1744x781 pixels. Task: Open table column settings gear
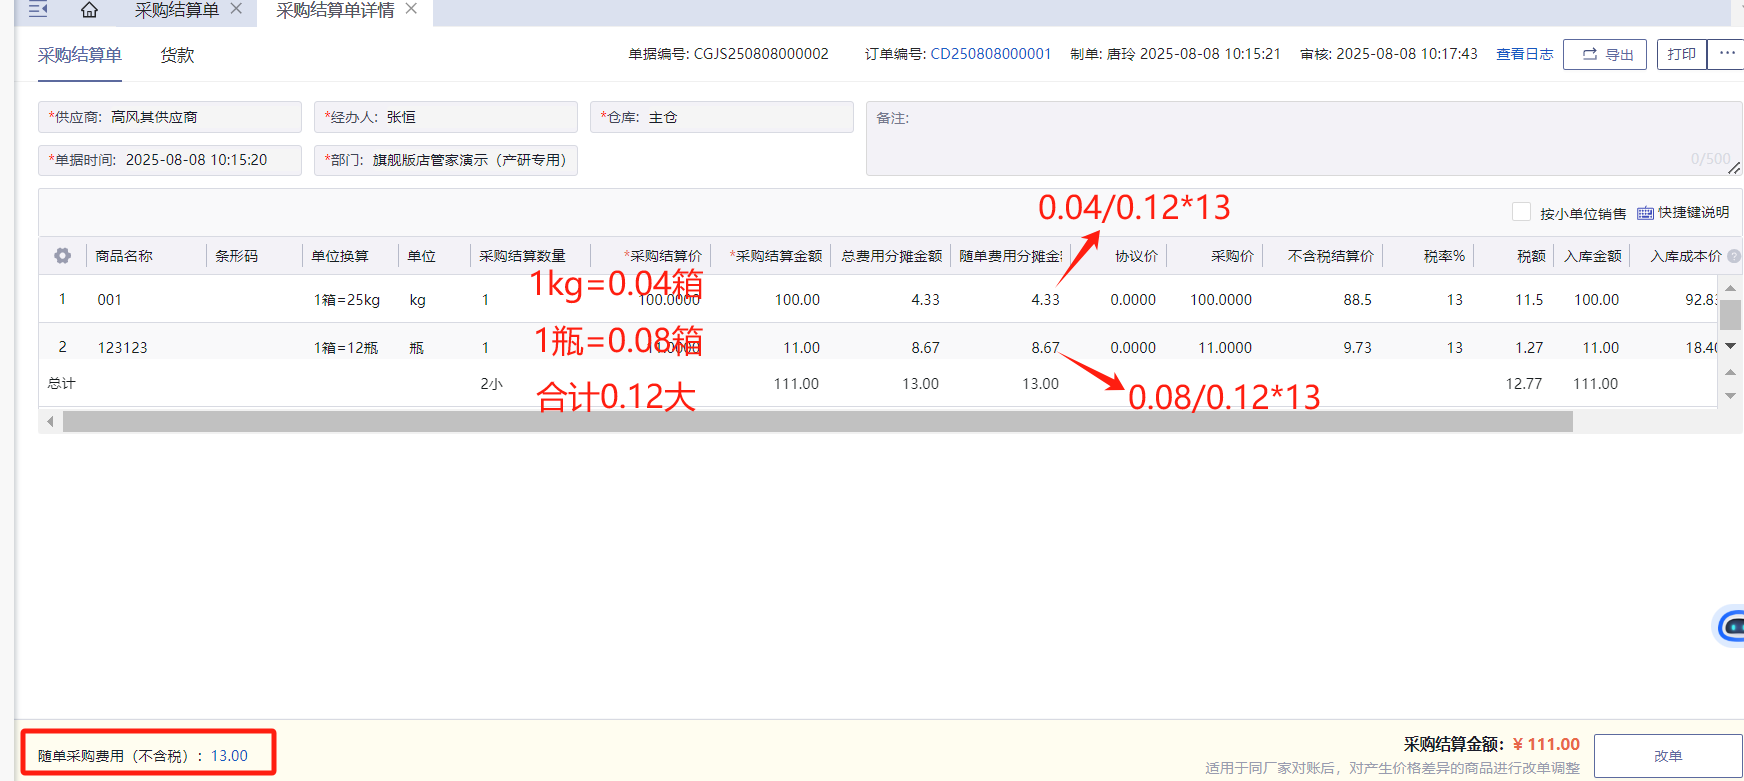(62, 256)
